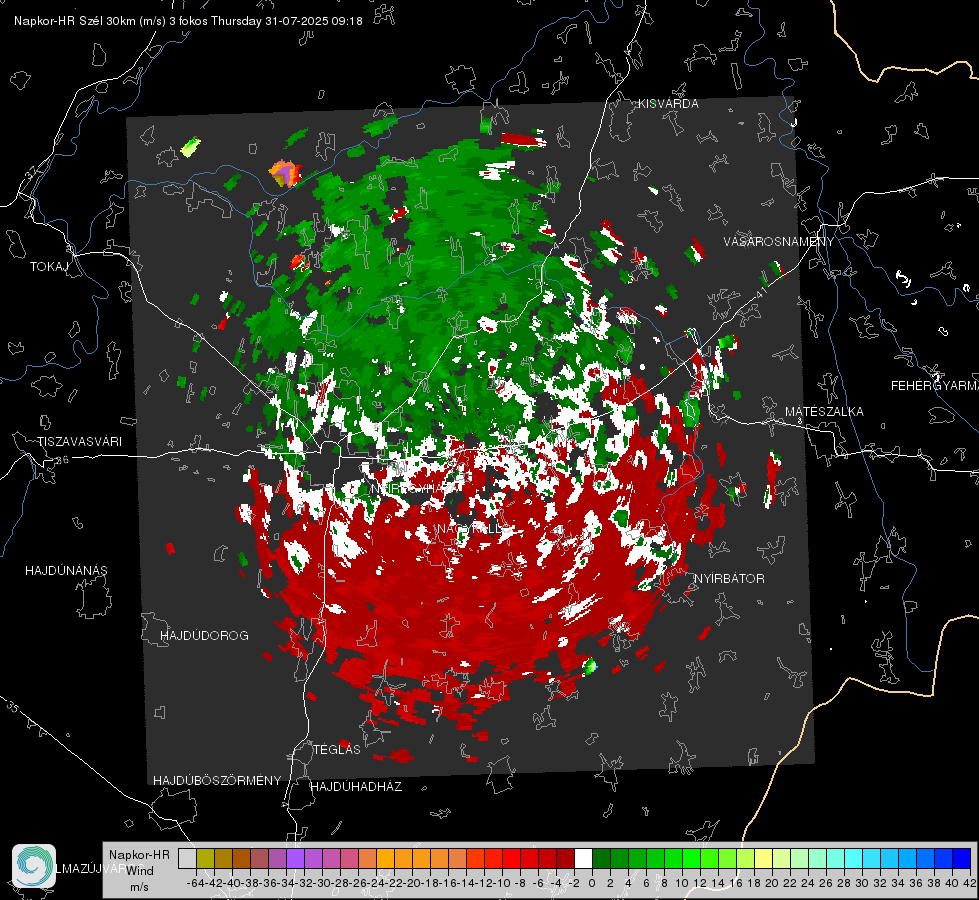Click the m/s unit label in legend
Image resolution: width=979 pixels, height=900 pixels.
(x=139, y=887)
